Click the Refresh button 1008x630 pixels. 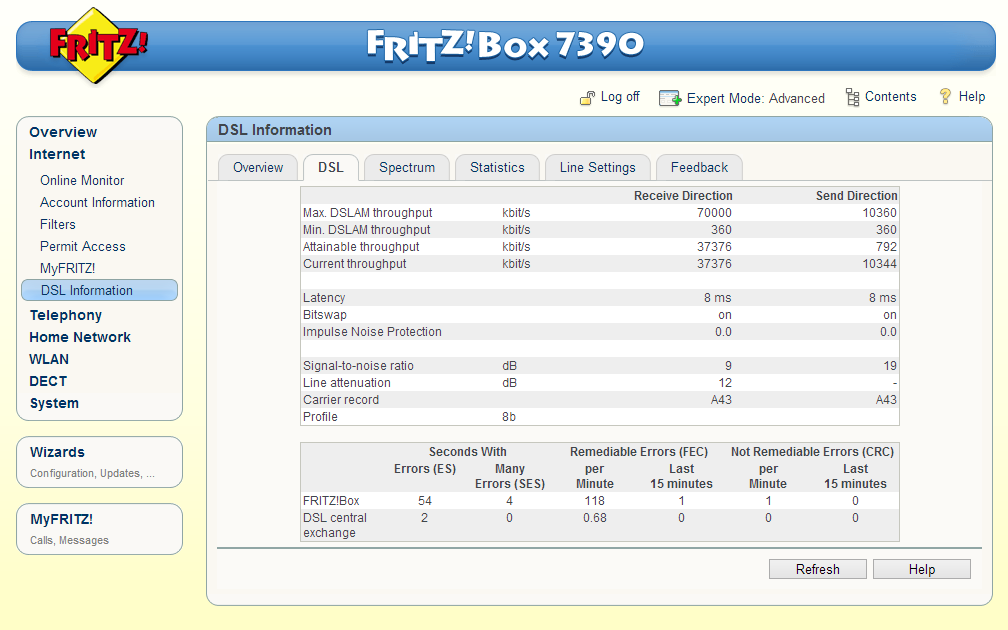click(x=818, y=569)
